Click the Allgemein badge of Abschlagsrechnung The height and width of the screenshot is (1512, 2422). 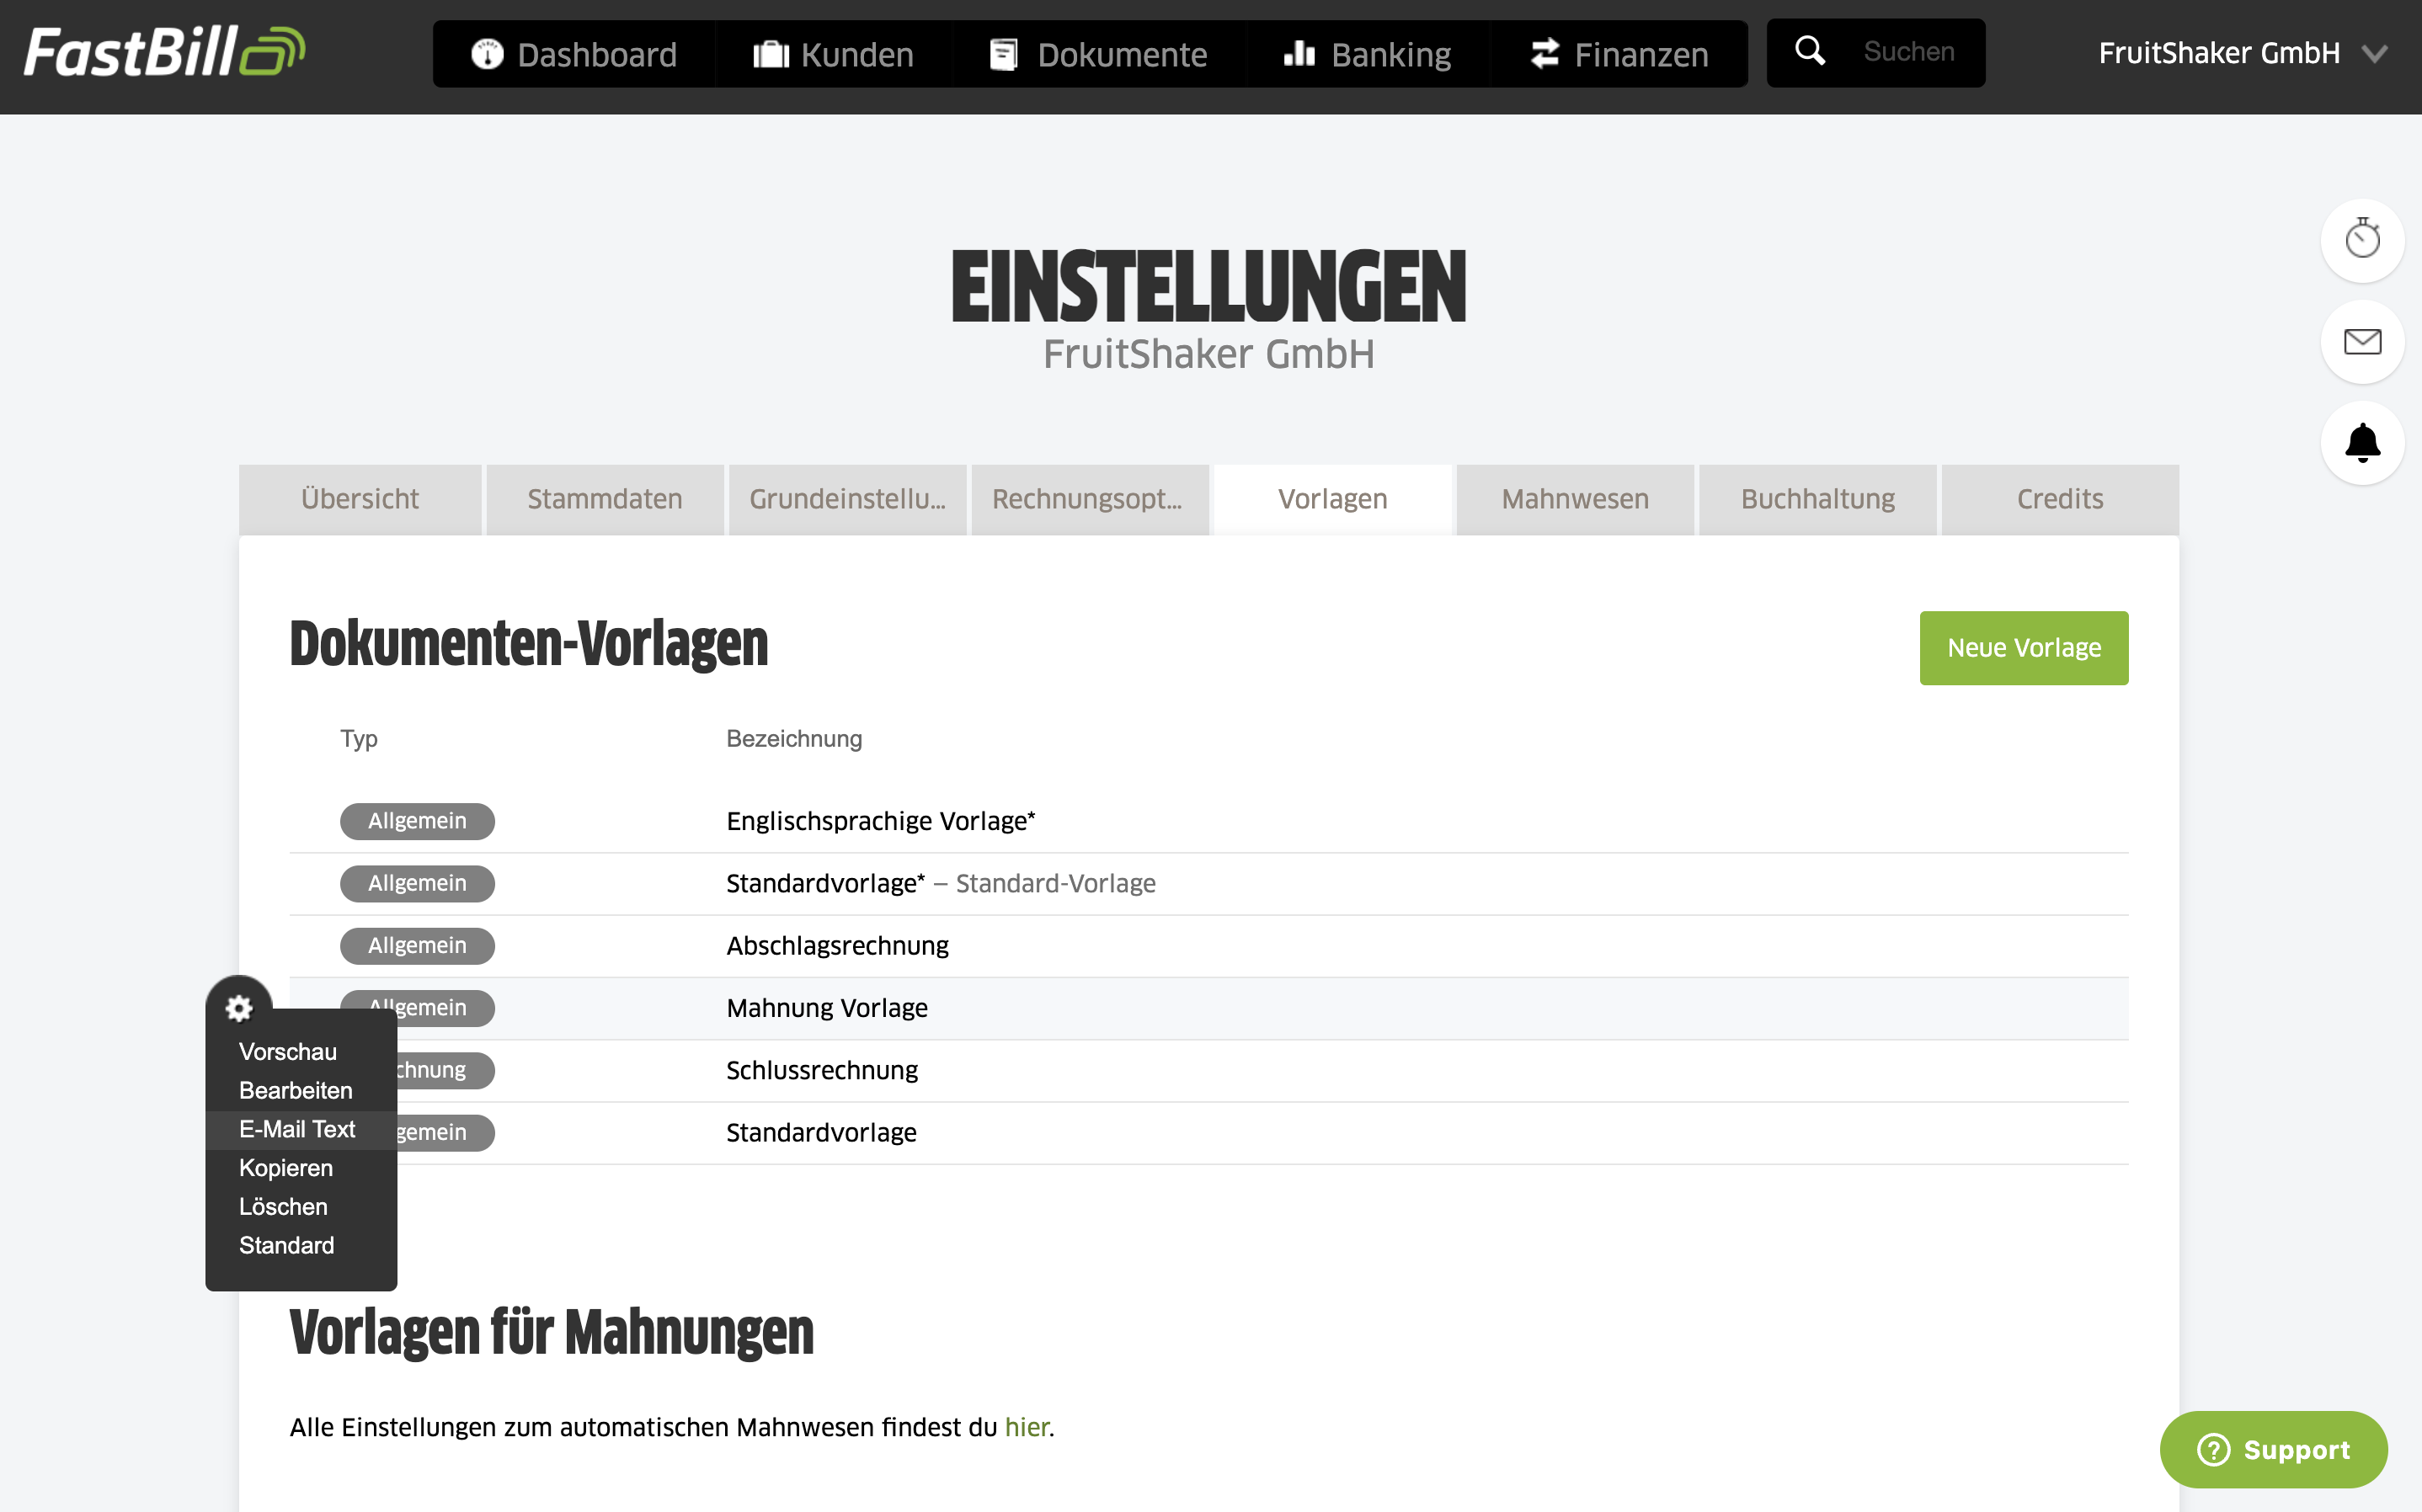417,946
